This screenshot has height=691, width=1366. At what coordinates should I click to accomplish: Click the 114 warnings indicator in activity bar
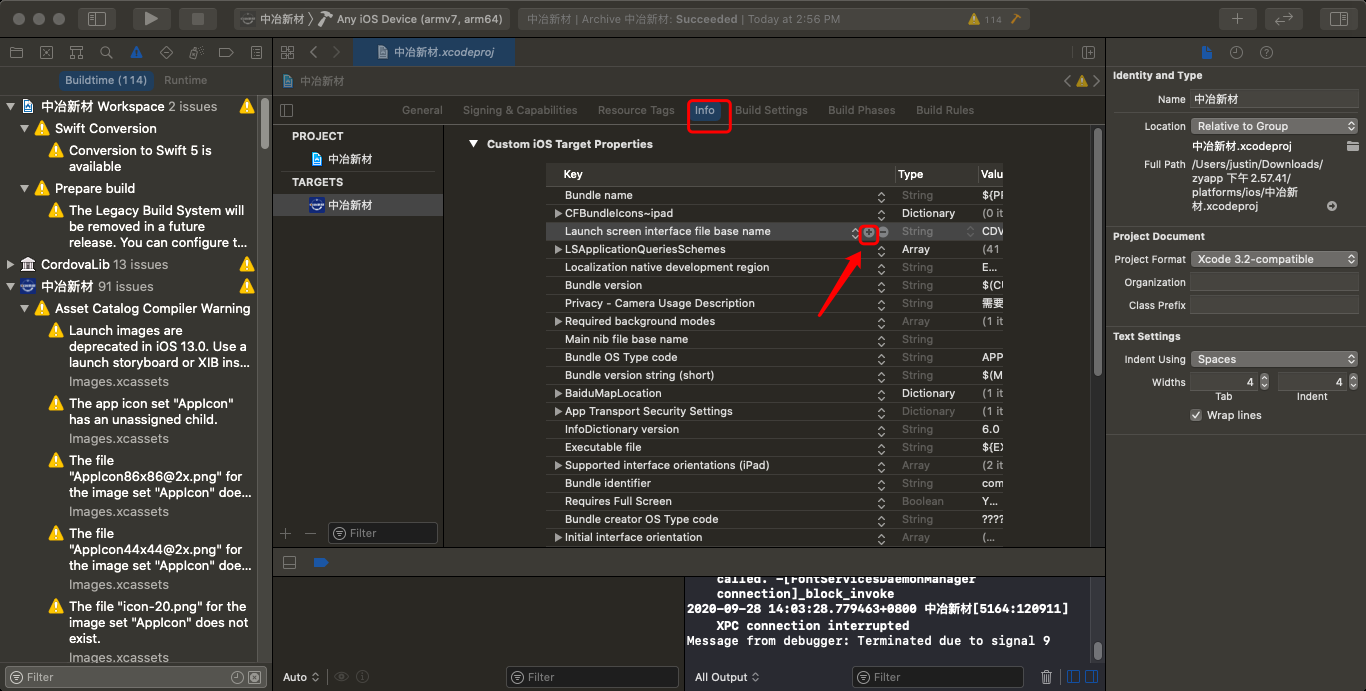pos(985,19)
